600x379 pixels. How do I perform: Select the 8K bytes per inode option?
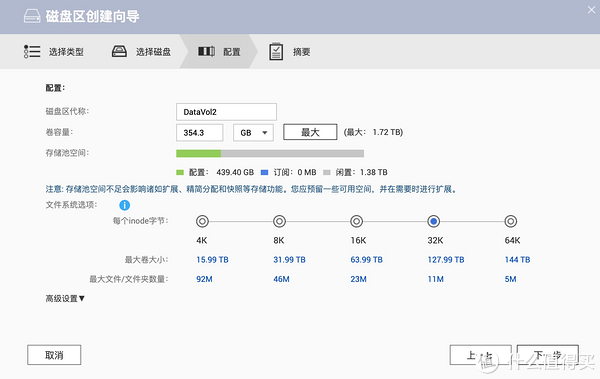click(279, 221)
